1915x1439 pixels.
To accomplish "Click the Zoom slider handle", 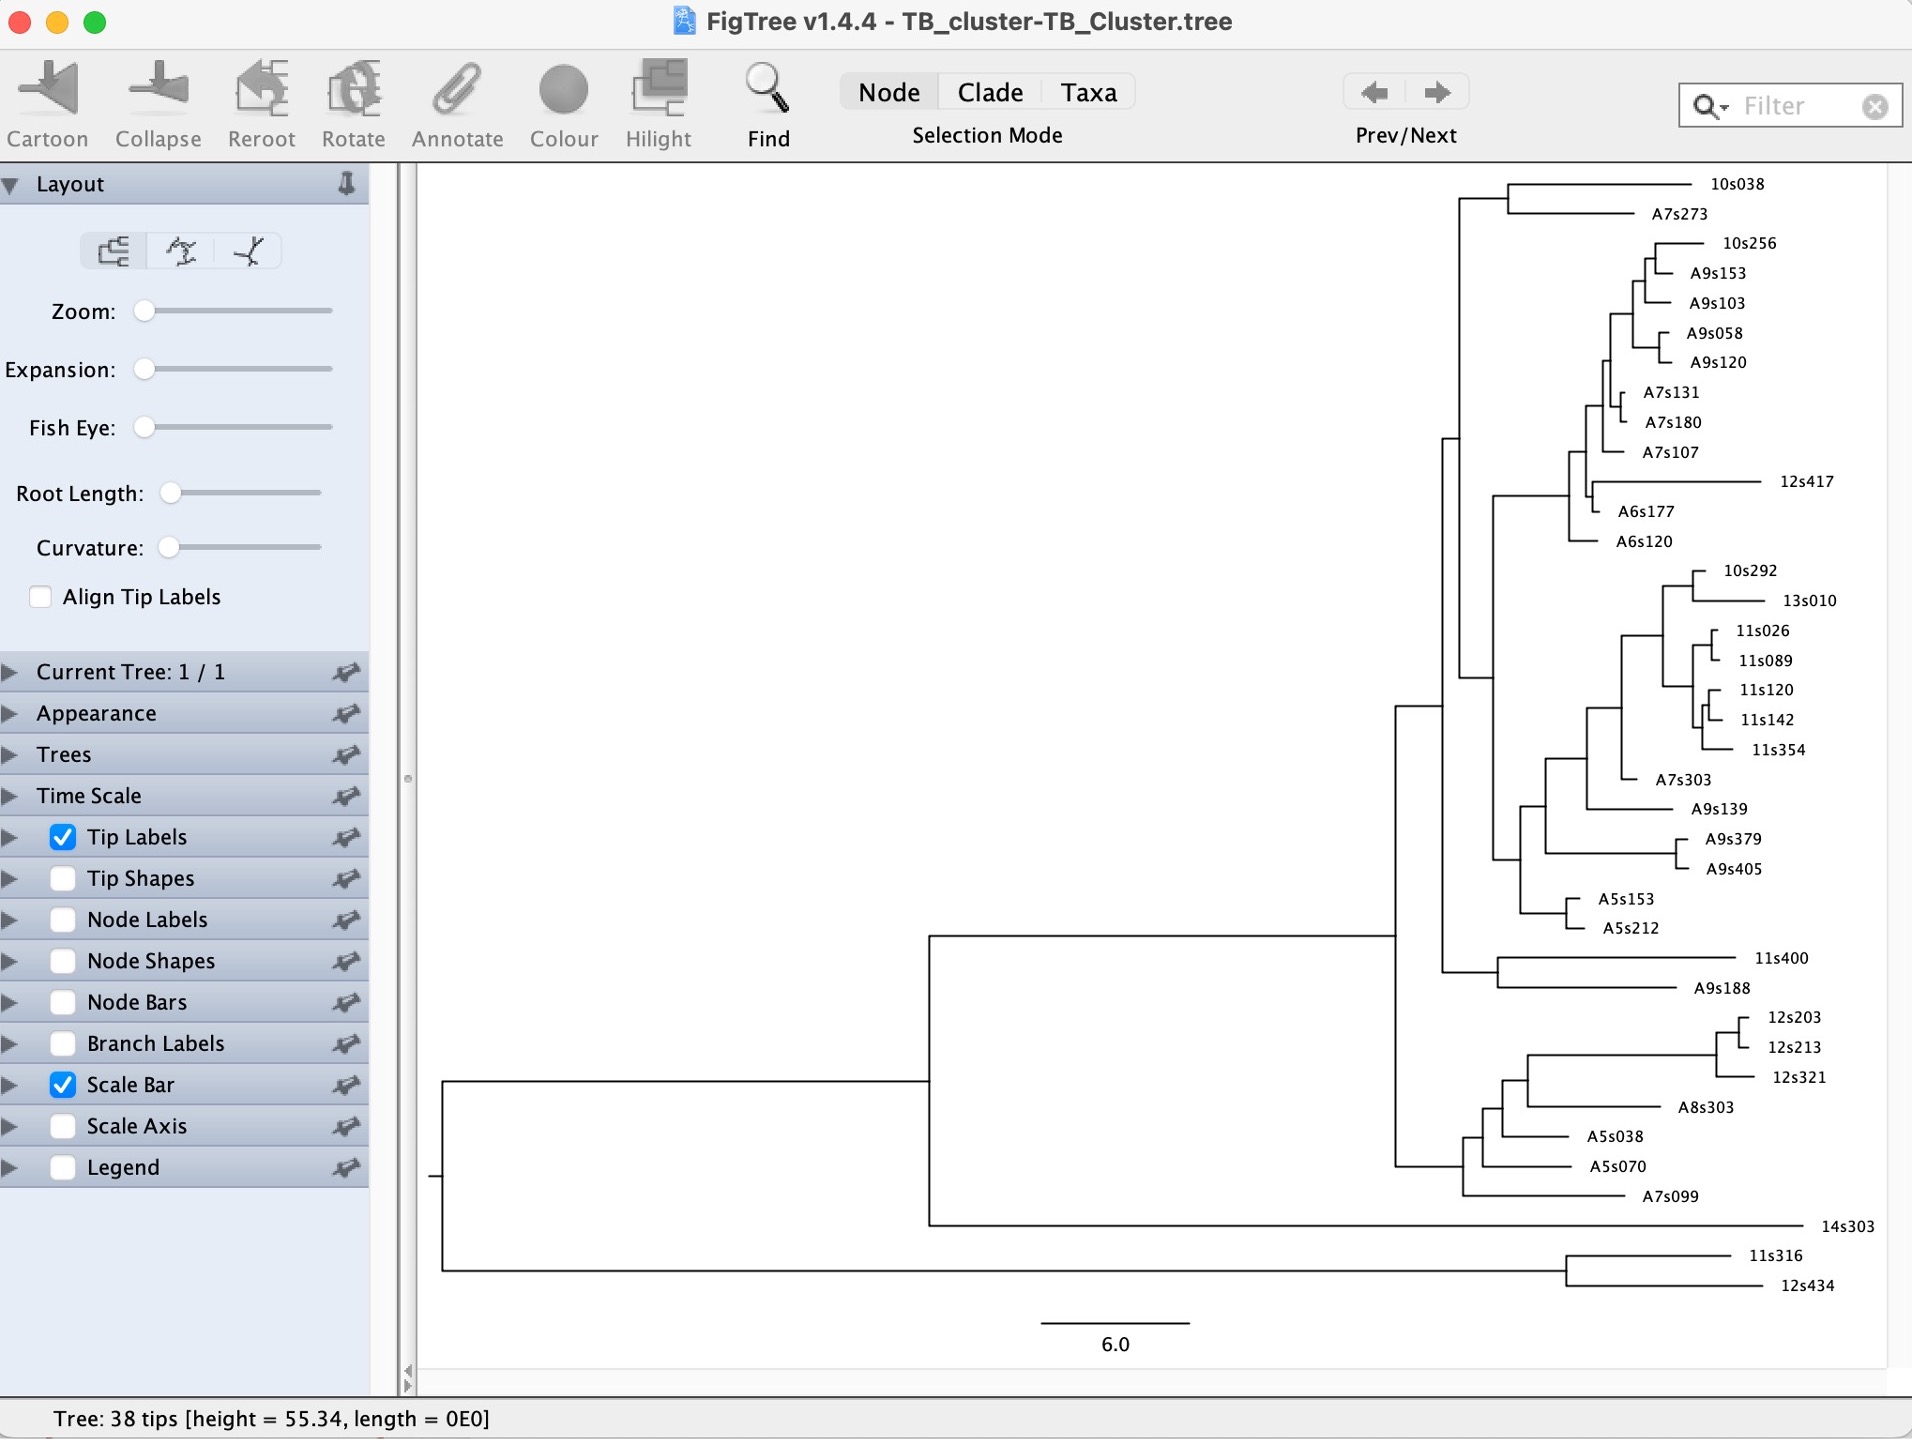I will click(145, 311).
